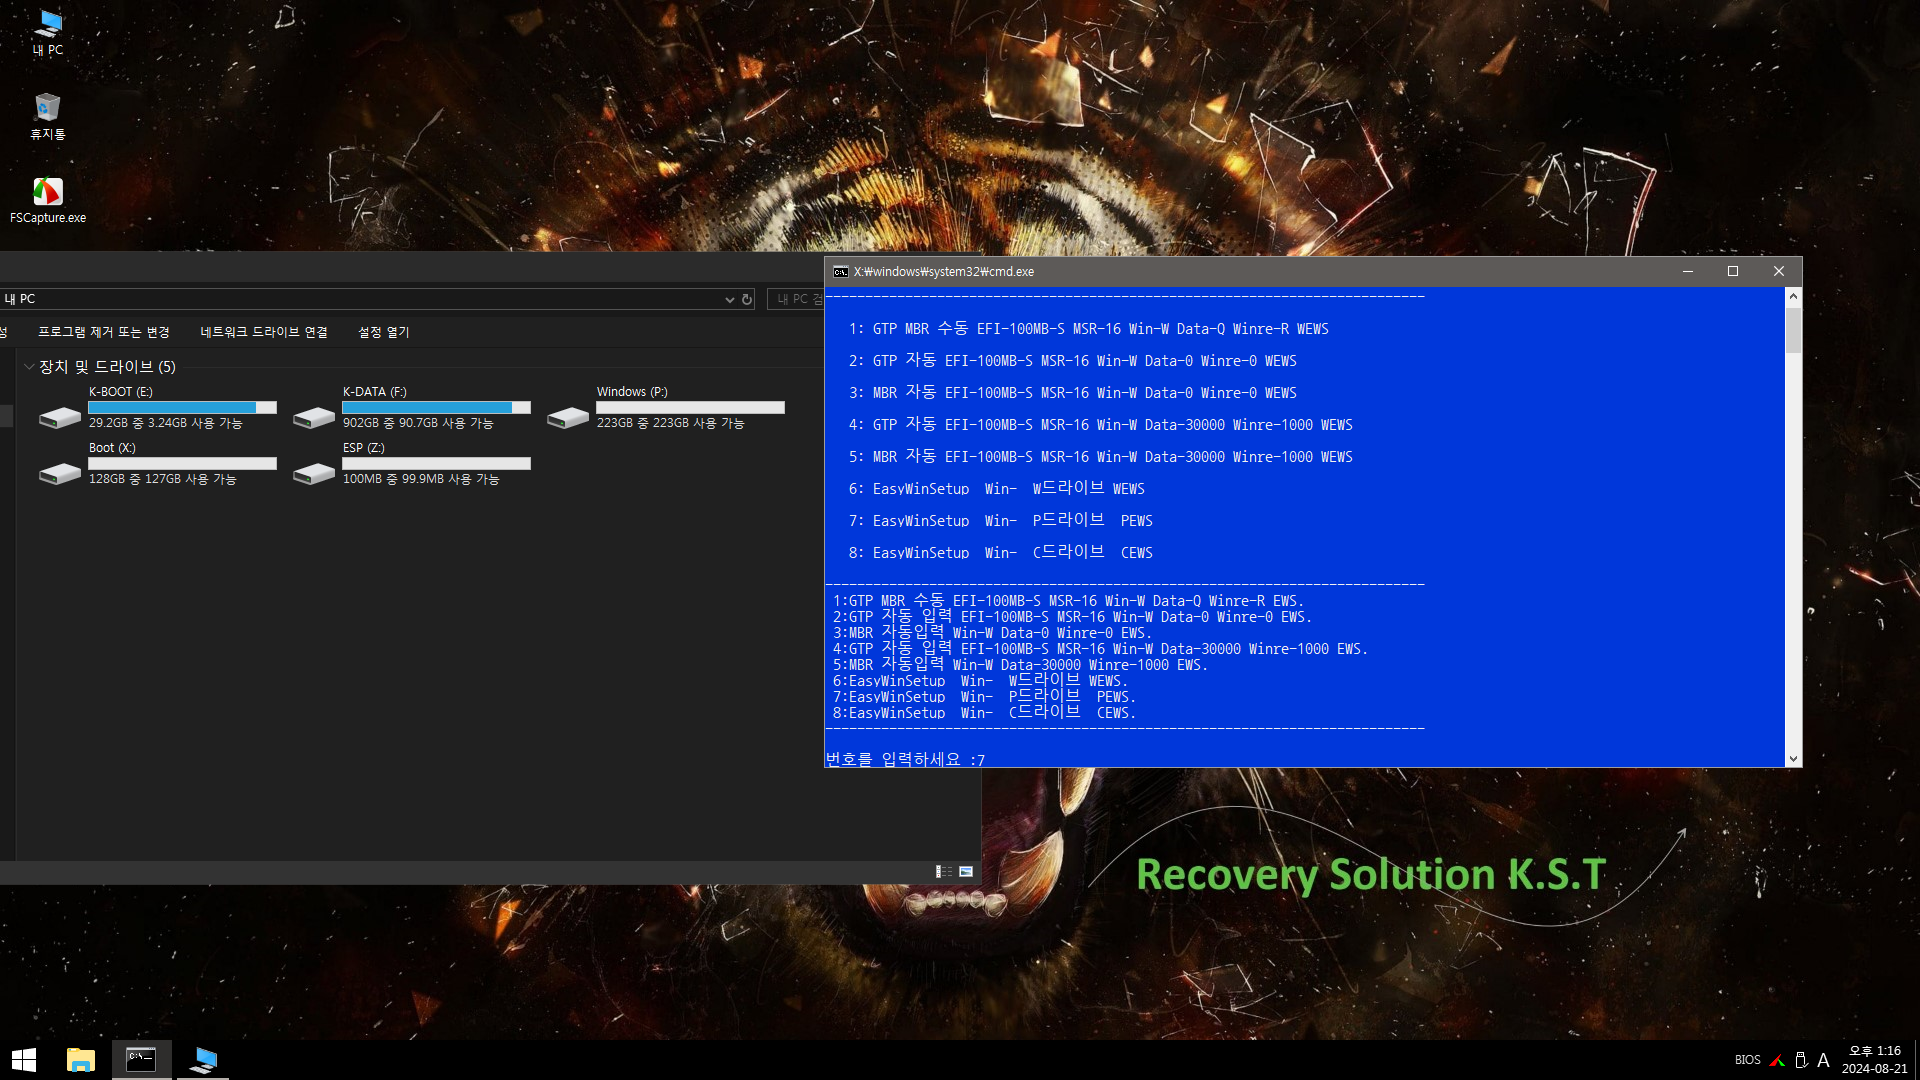Click menu line 5: MBR 자동 Data-30000
This screenshot has width=1920, height=1080.
(1100, 457)
